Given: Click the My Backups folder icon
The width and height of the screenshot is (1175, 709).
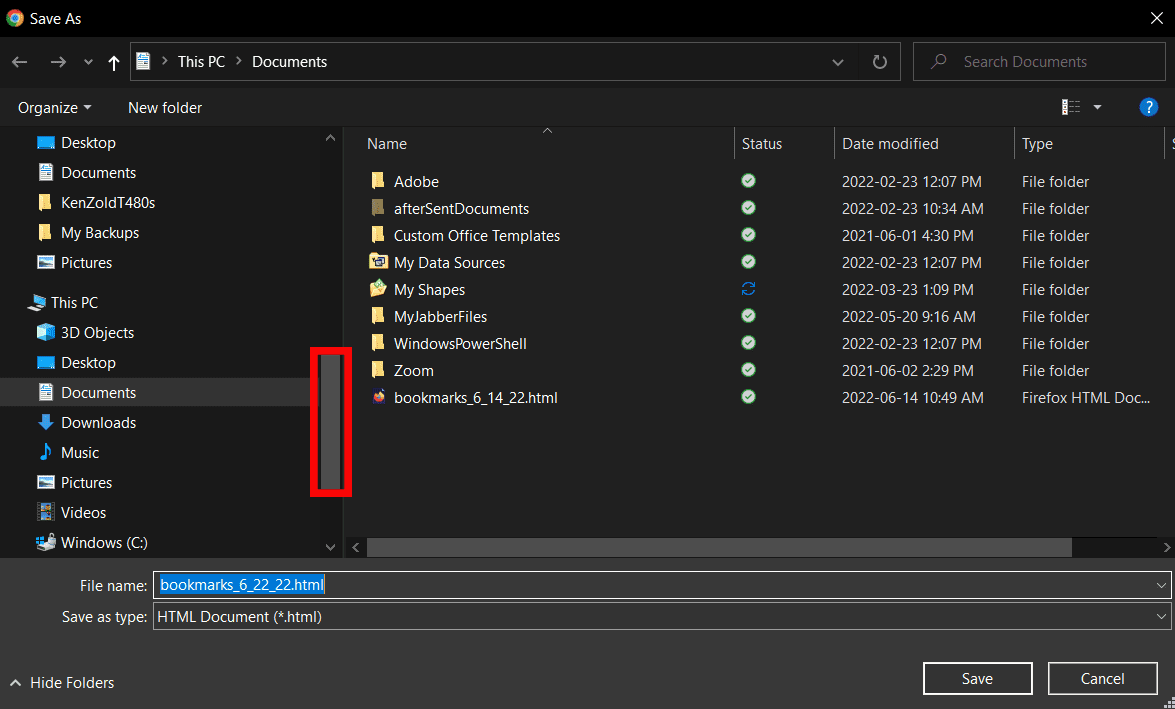Looking at the screenshot, I should coord(45,232).
